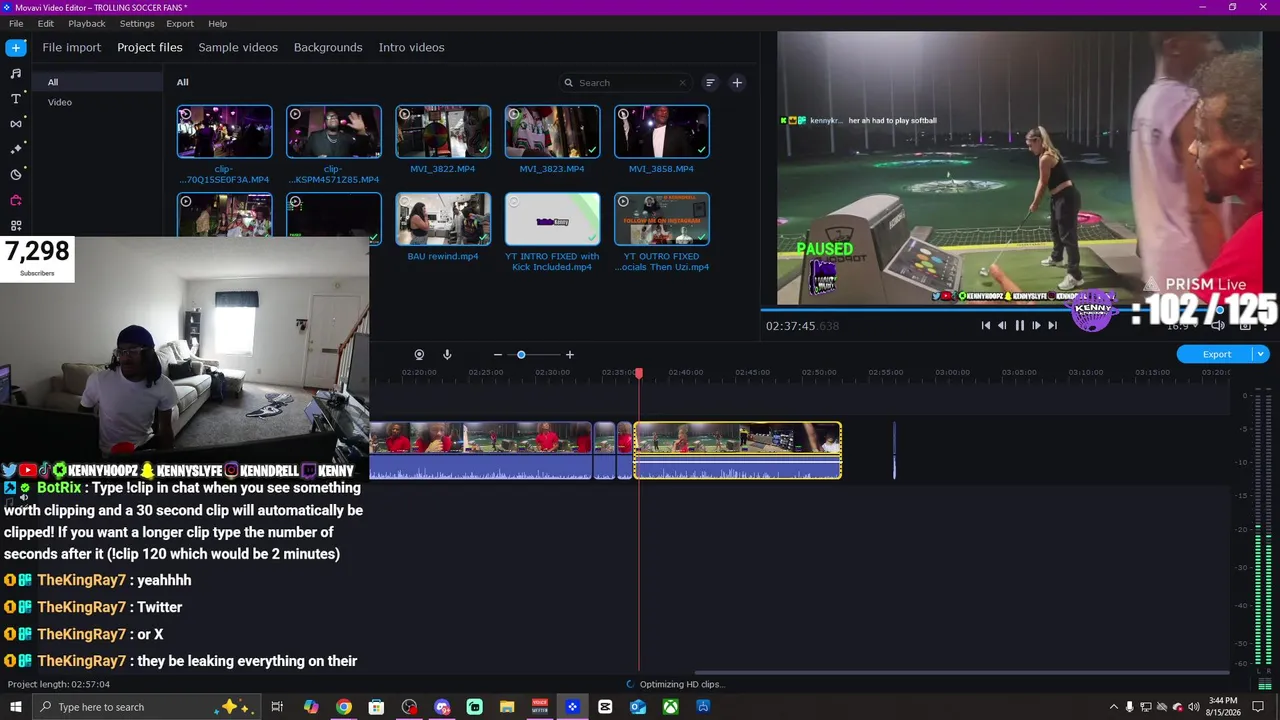The height and width of the screenshot is (720, 1280).
Task: Click the Export button
Action: (1216, 354)
